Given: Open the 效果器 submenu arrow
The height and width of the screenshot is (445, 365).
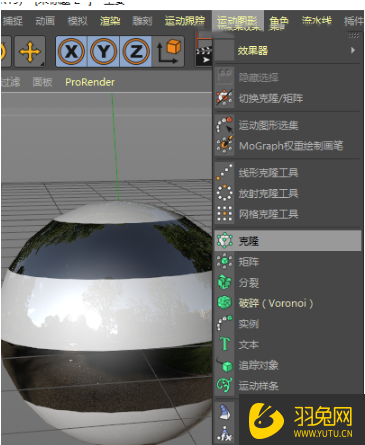Looking at the screenshot, I should tap(353, 50).
